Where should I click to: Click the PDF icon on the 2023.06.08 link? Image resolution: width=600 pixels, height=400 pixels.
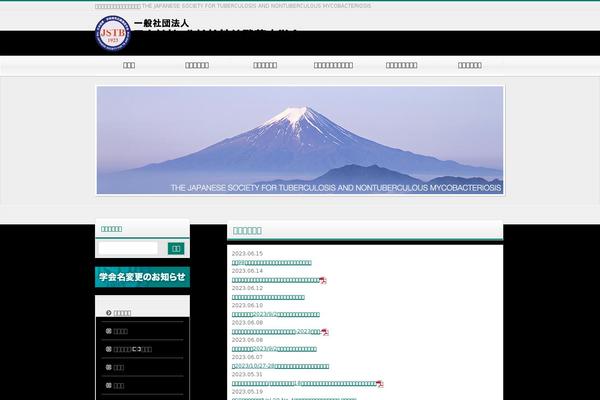(x=325, y=332)
